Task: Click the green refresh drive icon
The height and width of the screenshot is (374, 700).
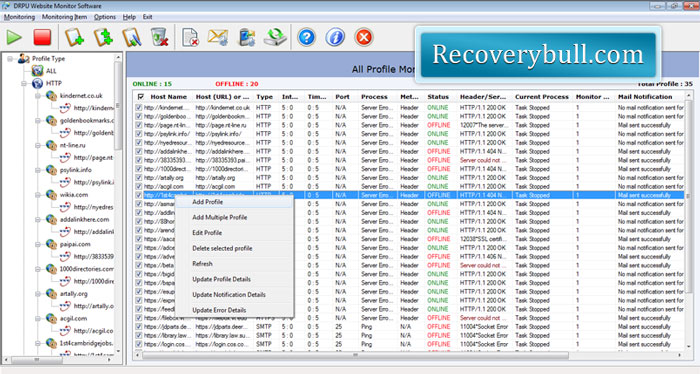Action: click(x=275, y=37)
